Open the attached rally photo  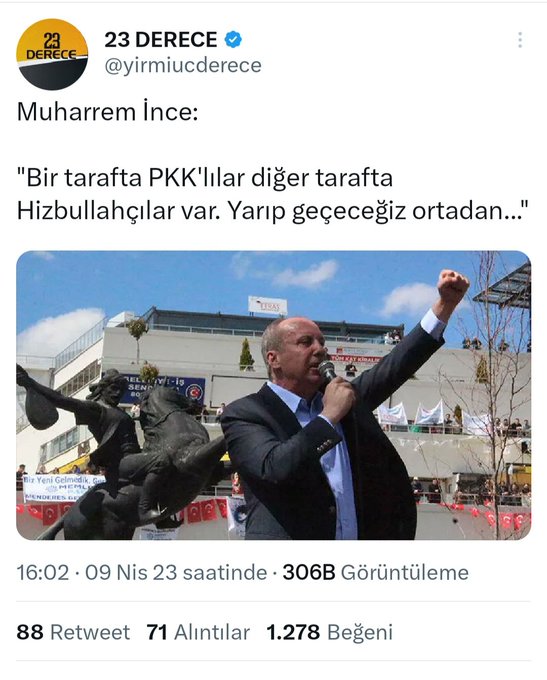[273, 395]
